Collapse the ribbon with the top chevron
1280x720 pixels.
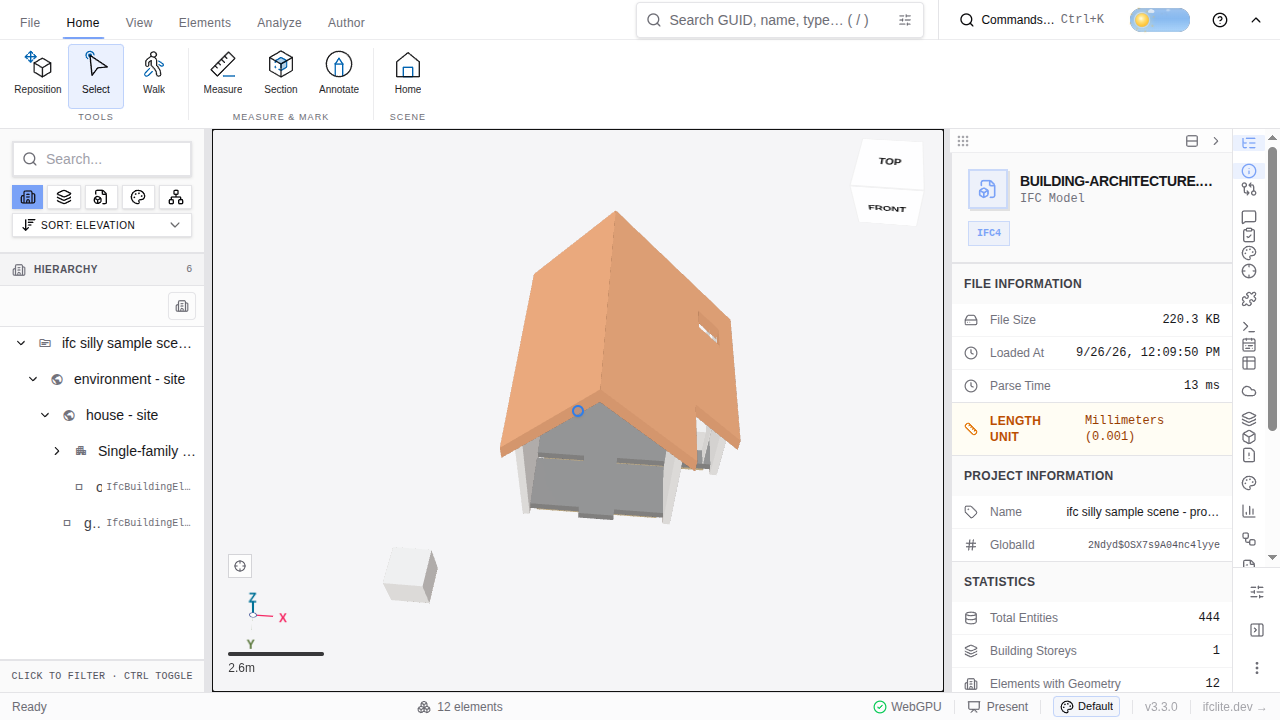pyautogui.click(x=1256, y=20)
